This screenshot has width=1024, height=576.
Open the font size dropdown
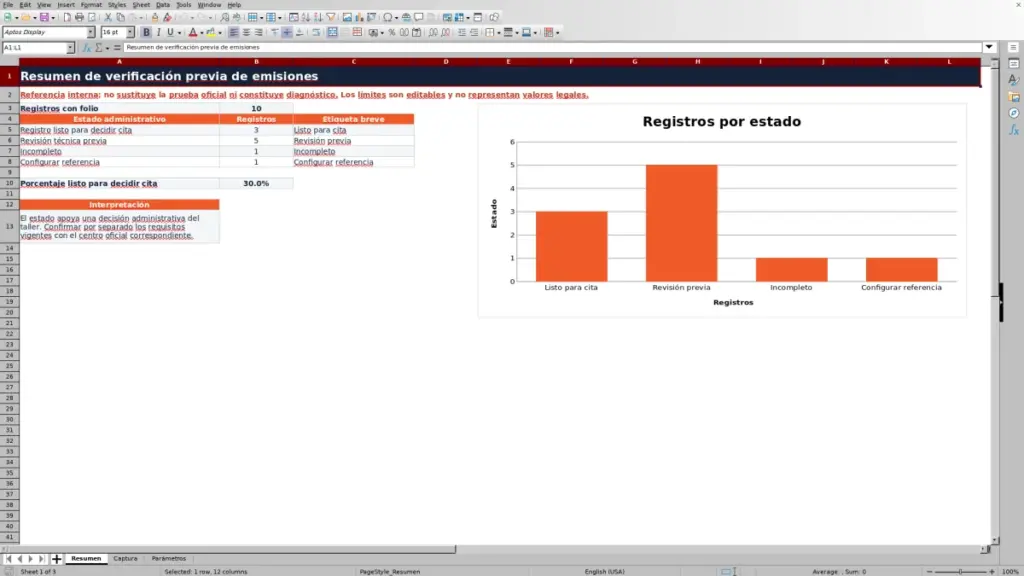pyautogui.click(x=131, y=33)
